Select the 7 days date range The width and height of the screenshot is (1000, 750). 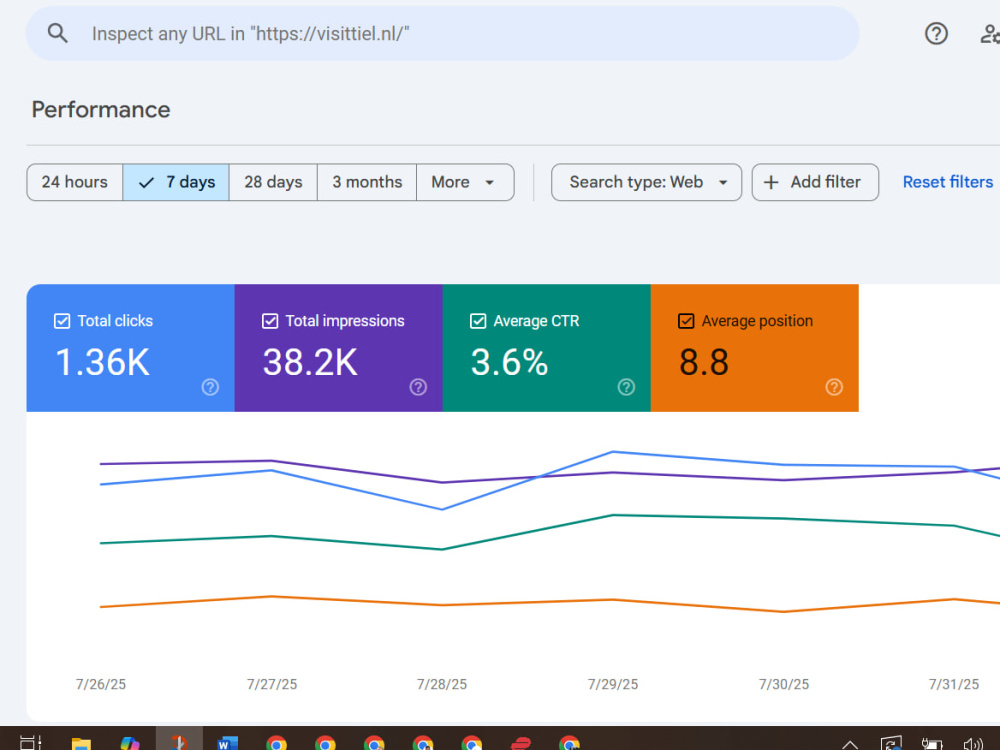[176, 182]
